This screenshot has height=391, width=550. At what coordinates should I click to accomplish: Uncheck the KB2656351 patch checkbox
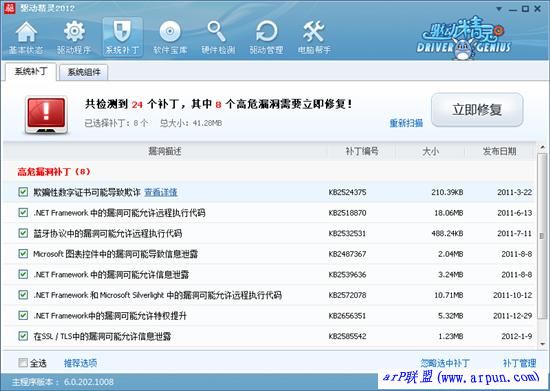[23, 316]
